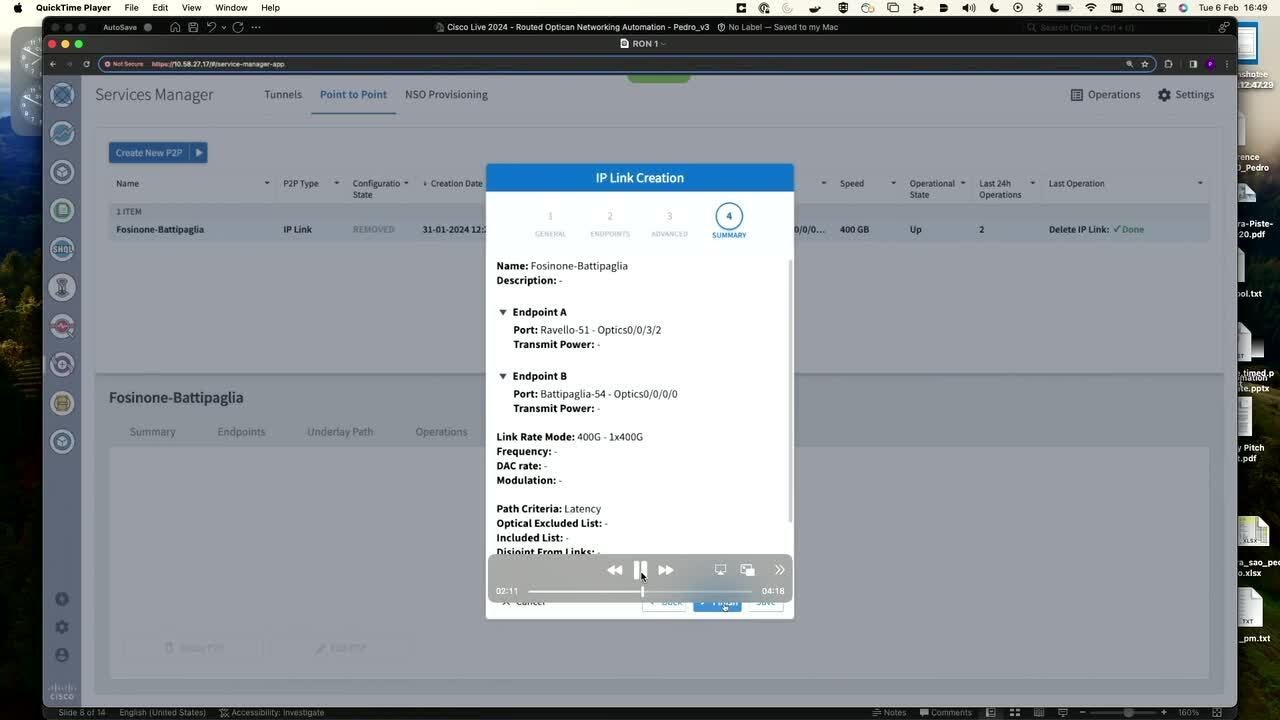Open the P2P Type column dropdown

coord(337,183)
